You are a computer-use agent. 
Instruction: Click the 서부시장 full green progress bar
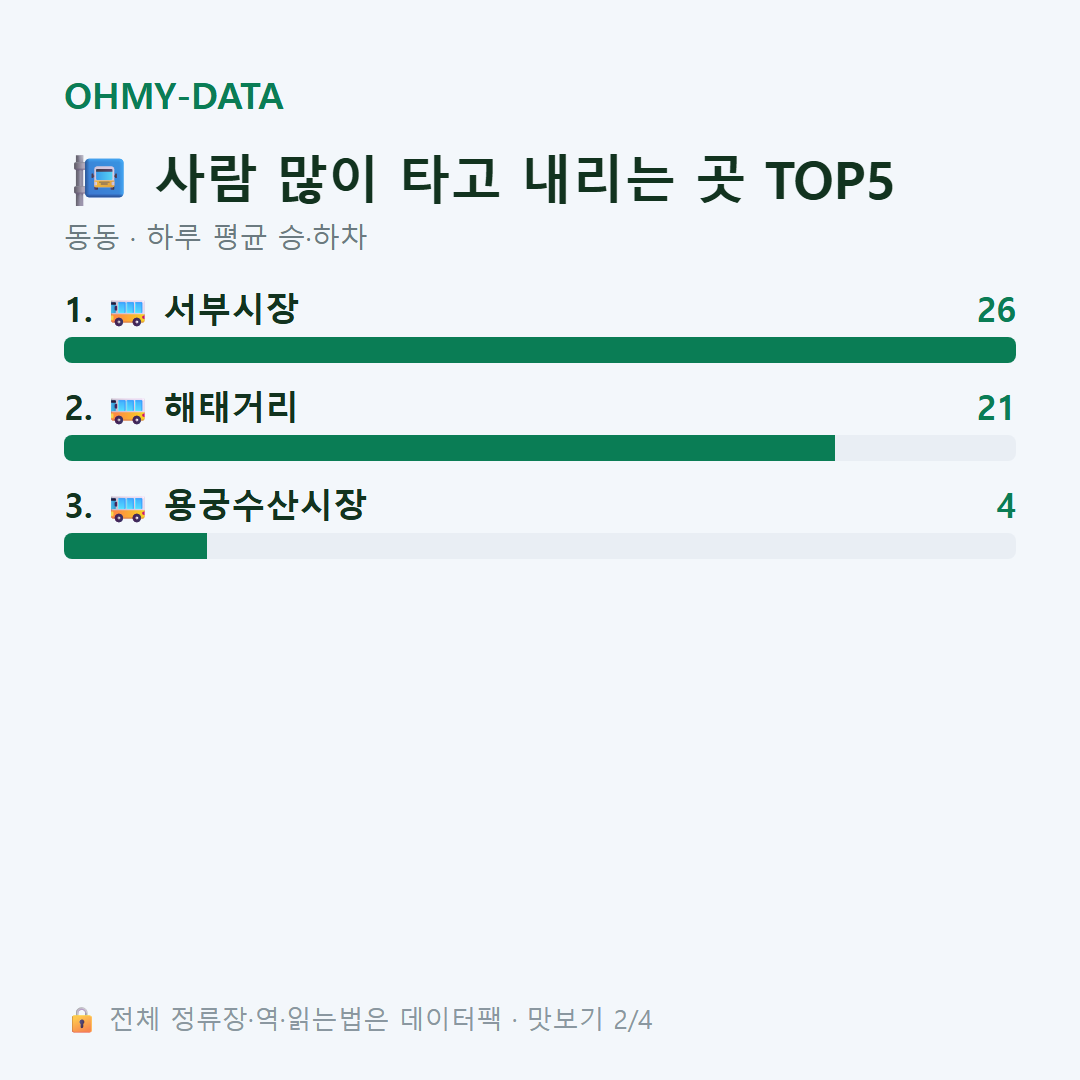tap(540, 350)
